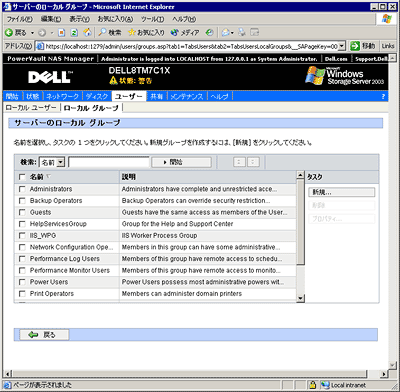Switch to the ネットワーク tab
Screen dimensions: 400x392
point(62,96)
